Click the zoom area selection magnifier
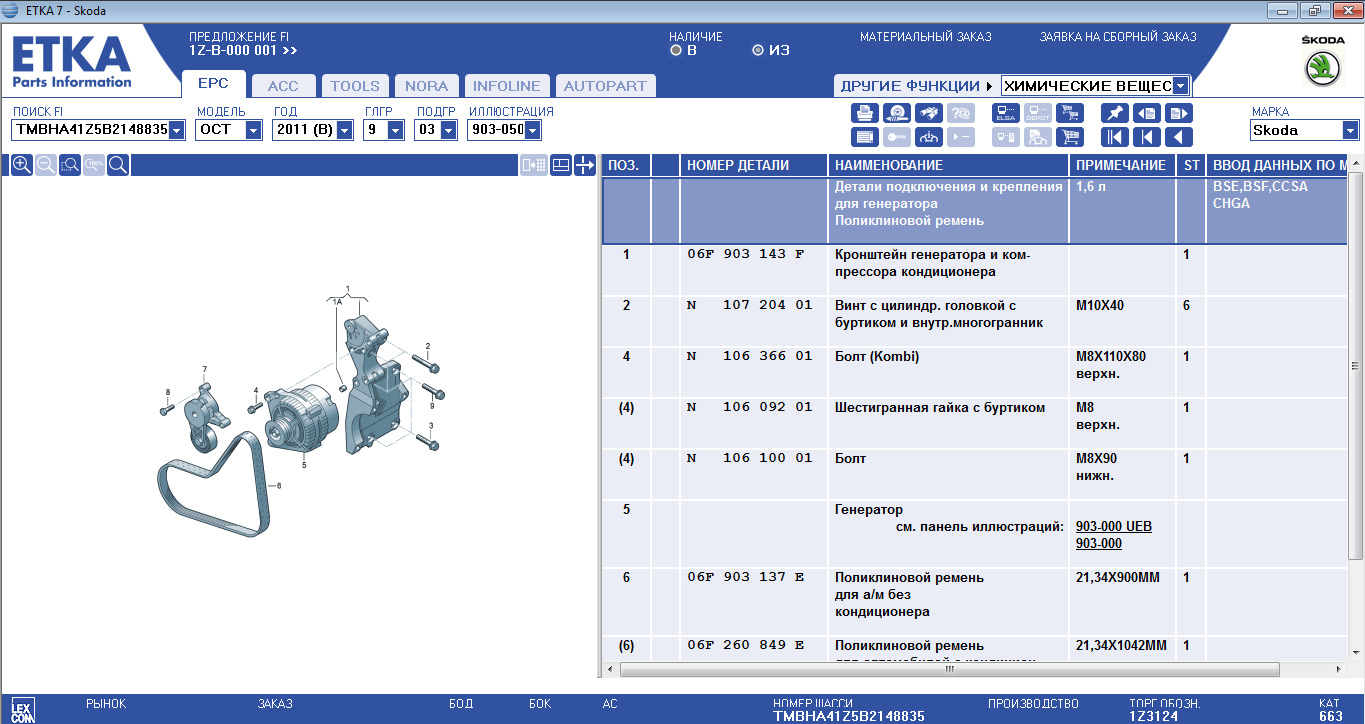Image resolution: width=1365 pixels, height=724 pixels. [x=69, y=165]
